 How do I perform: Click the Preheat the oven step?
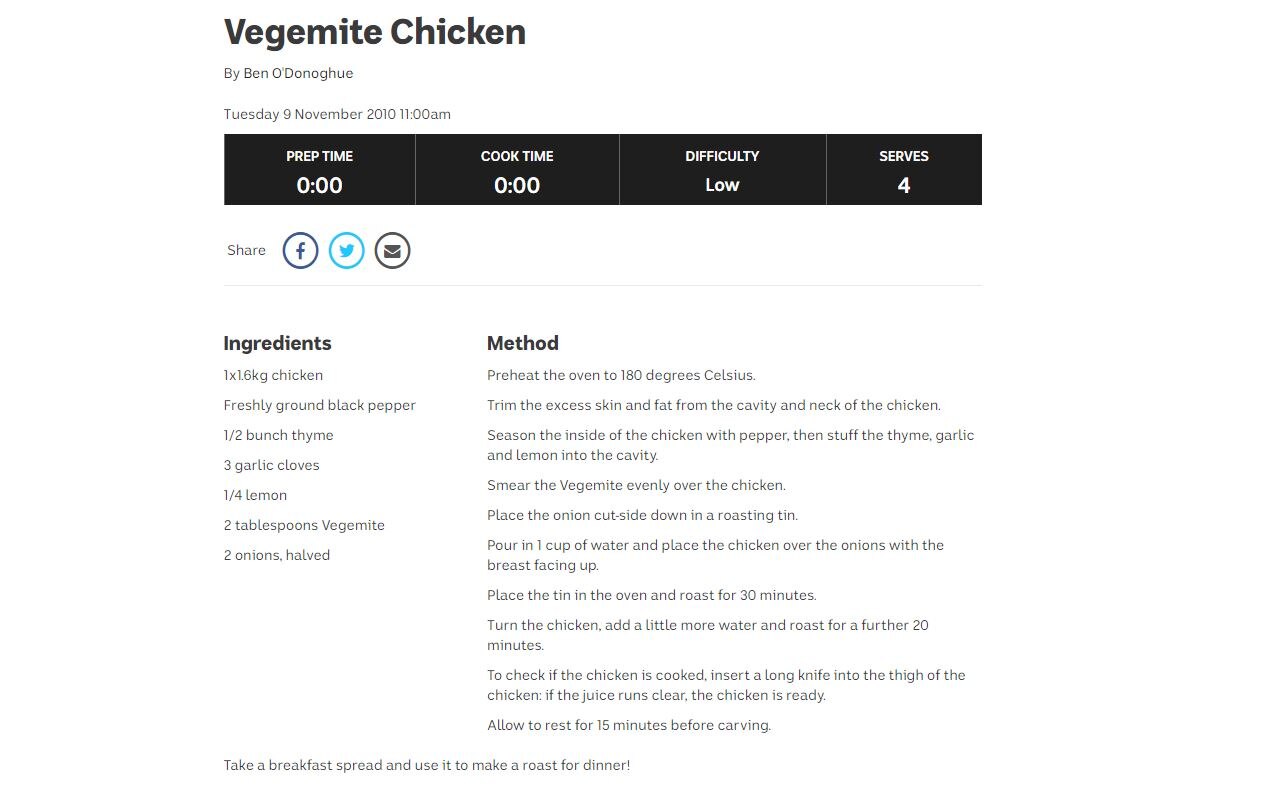pyautogui.click(x=621, y=375)
